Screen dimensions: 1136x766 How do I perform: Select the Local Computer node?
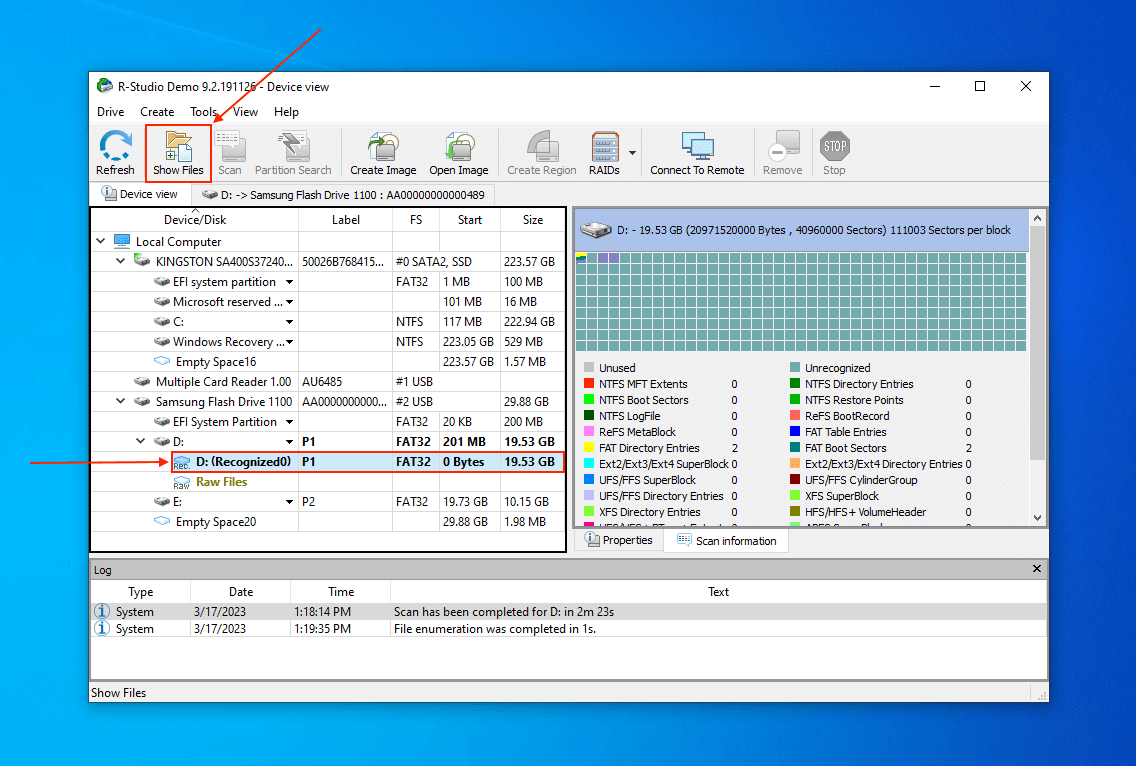178,241
